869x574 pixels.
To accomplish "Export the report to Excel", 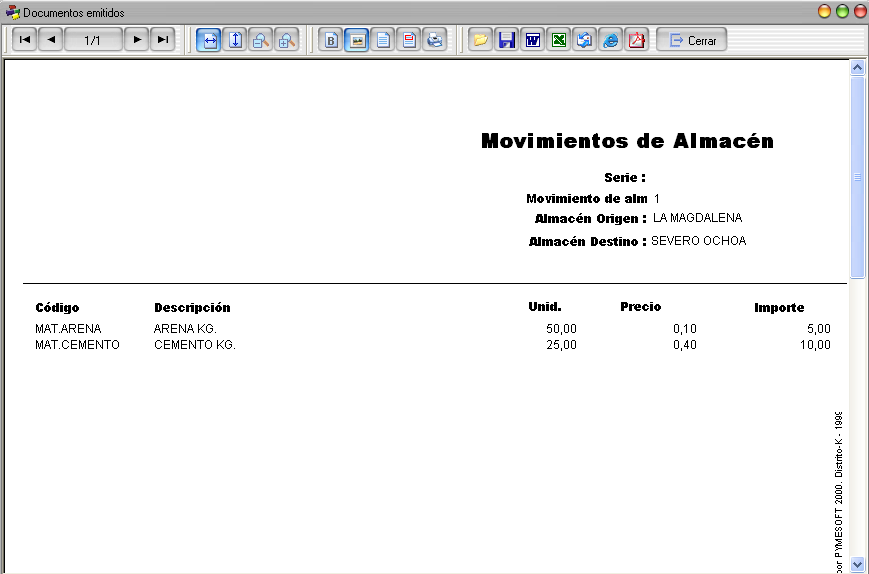I will 559,40.
